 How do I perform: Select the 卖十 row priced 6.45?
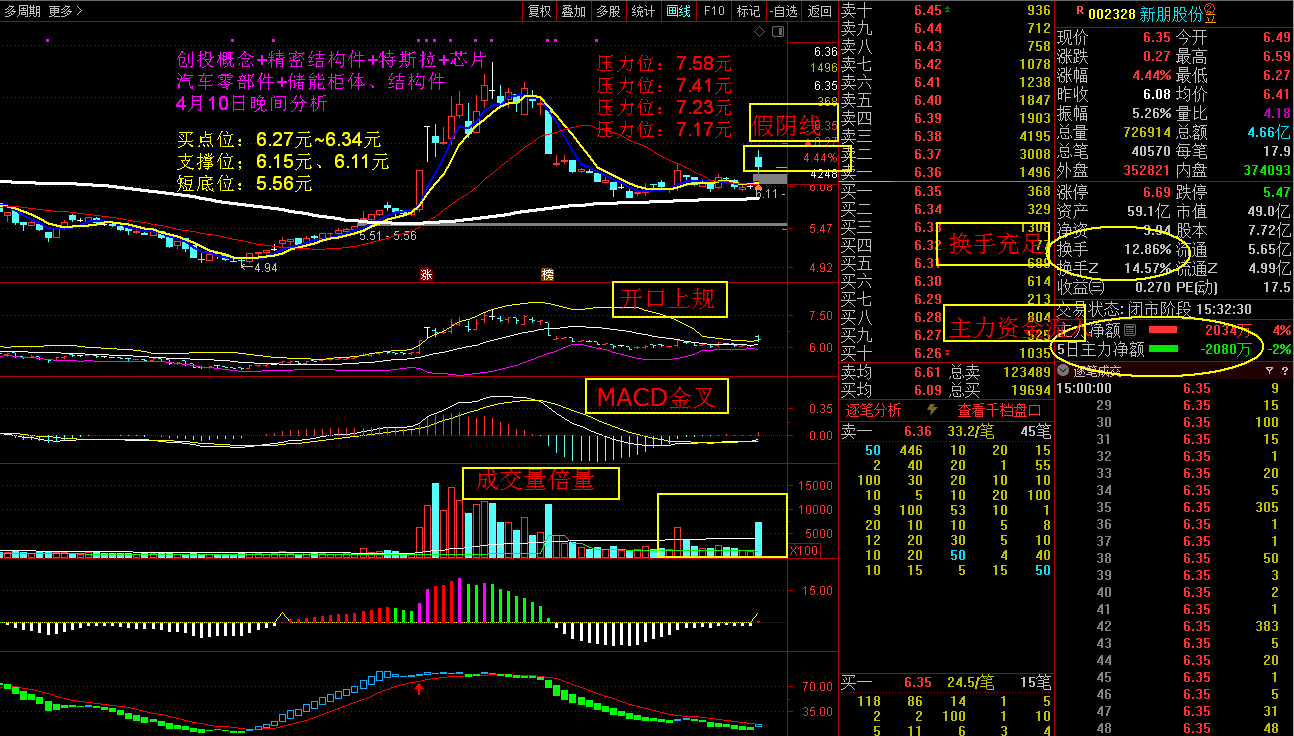pos(946,10)
